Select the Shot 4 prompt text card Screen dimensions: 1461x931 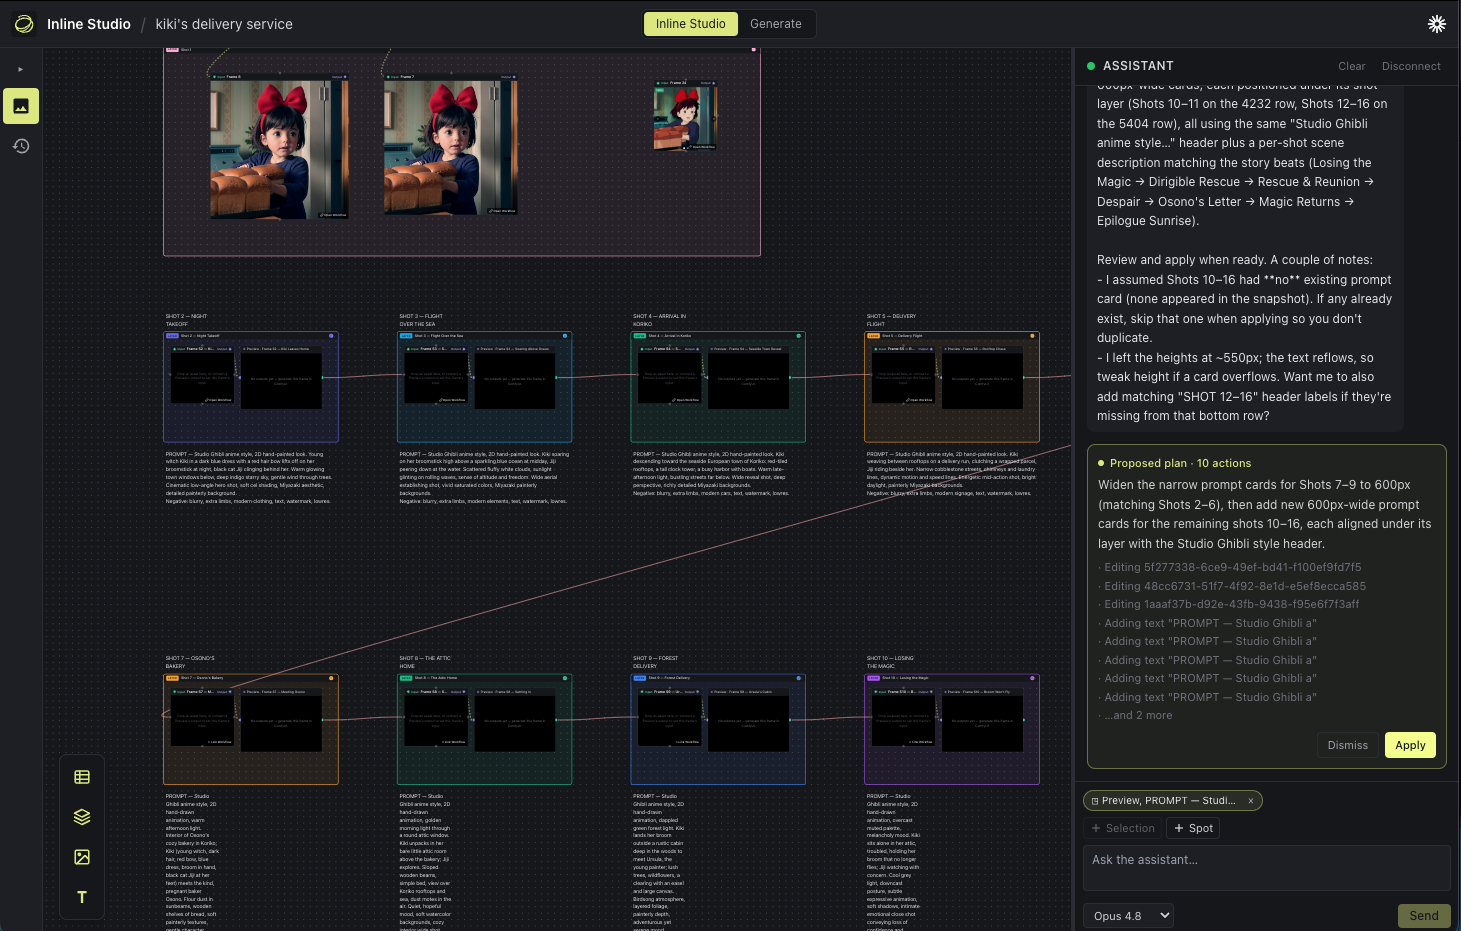click(x=718, y=473)
